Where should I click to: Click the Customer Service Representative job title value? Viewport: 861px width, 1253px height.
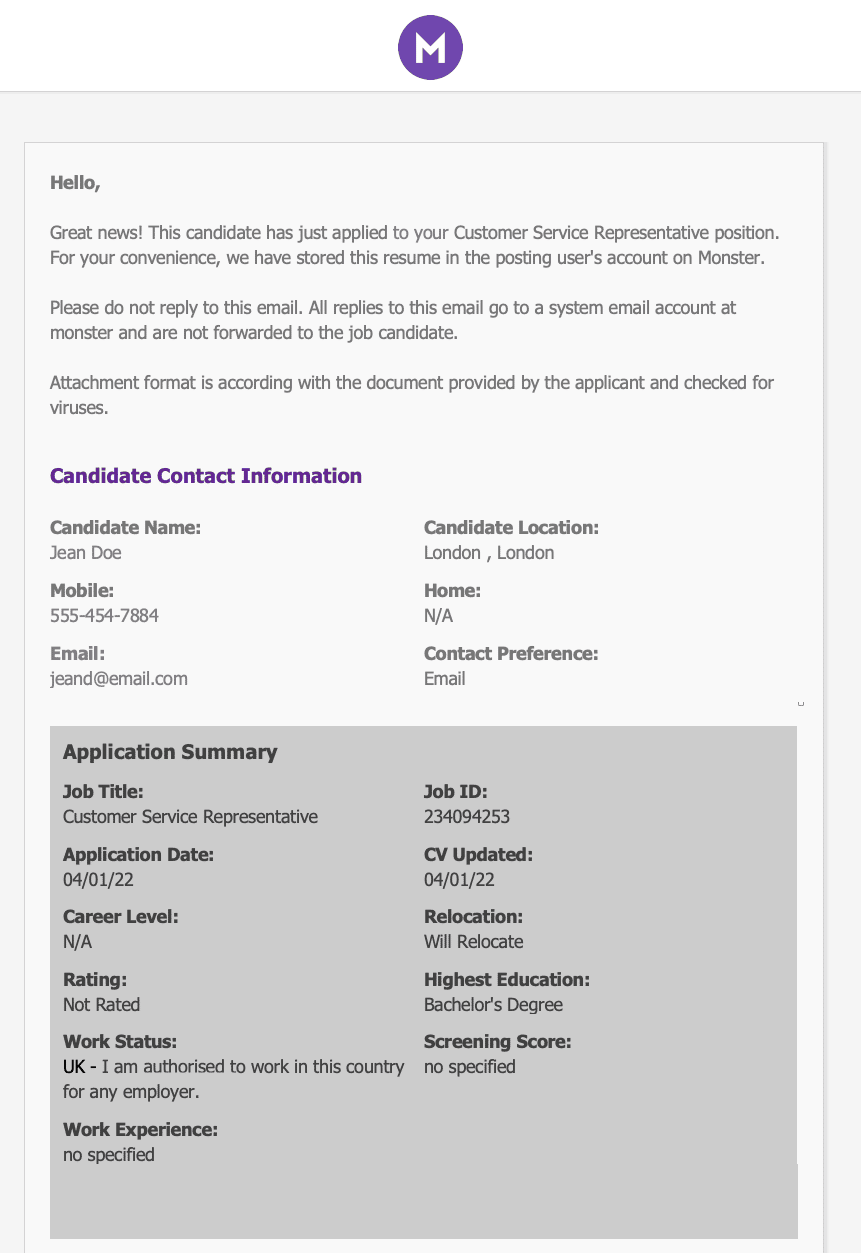(x=190, y=817)
